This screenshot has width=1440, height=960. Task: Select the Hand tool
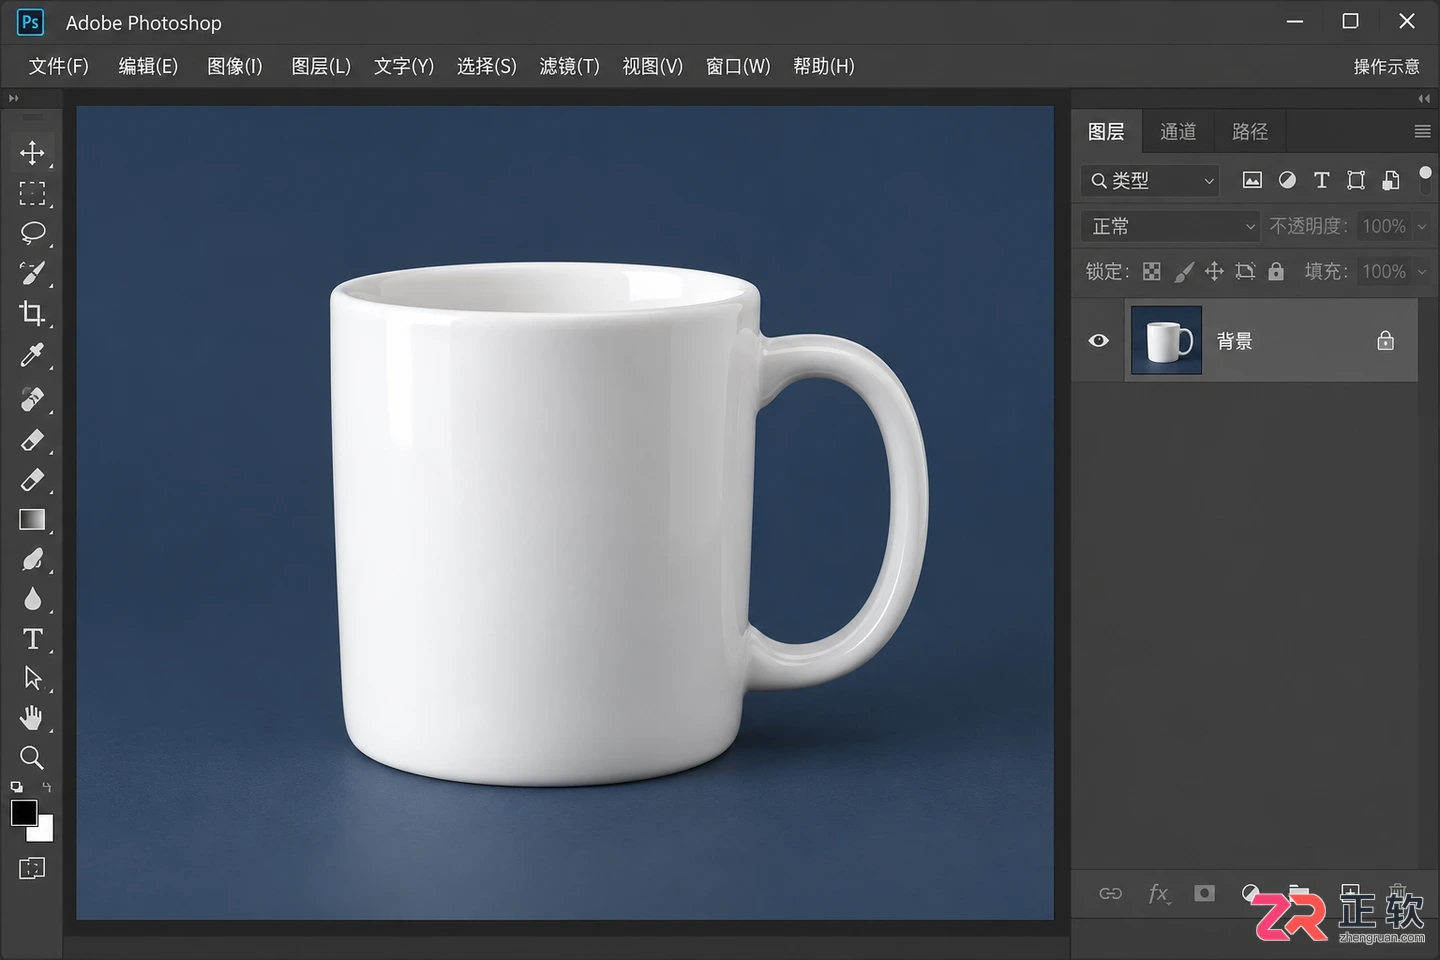click(32, 717)
